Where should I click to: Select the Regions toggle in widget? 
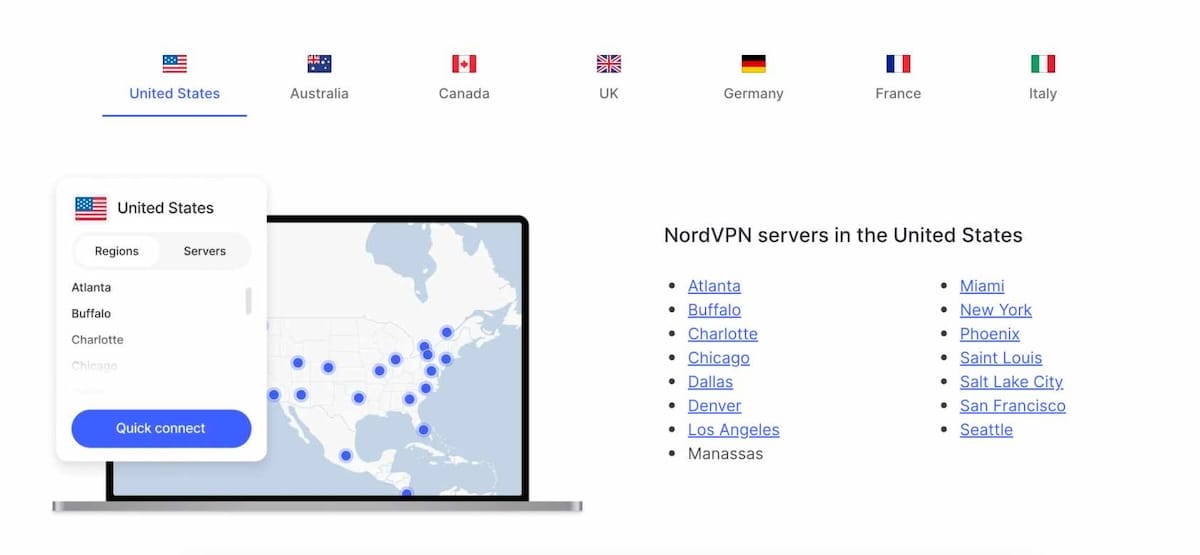pos(117,251)
